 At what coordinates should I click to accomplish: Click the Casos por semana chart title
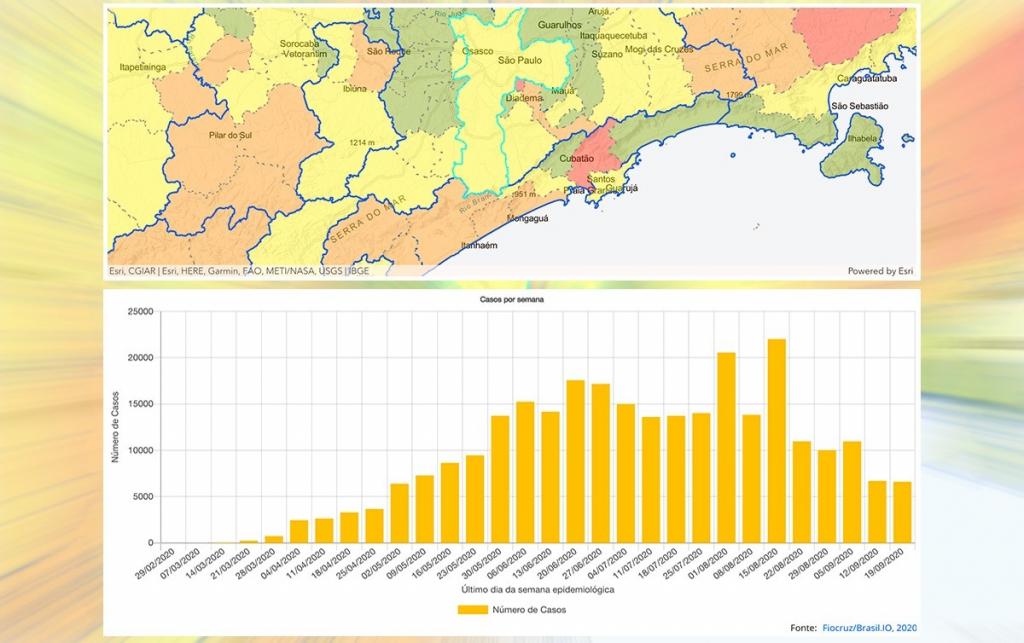[x=514, y=300]
